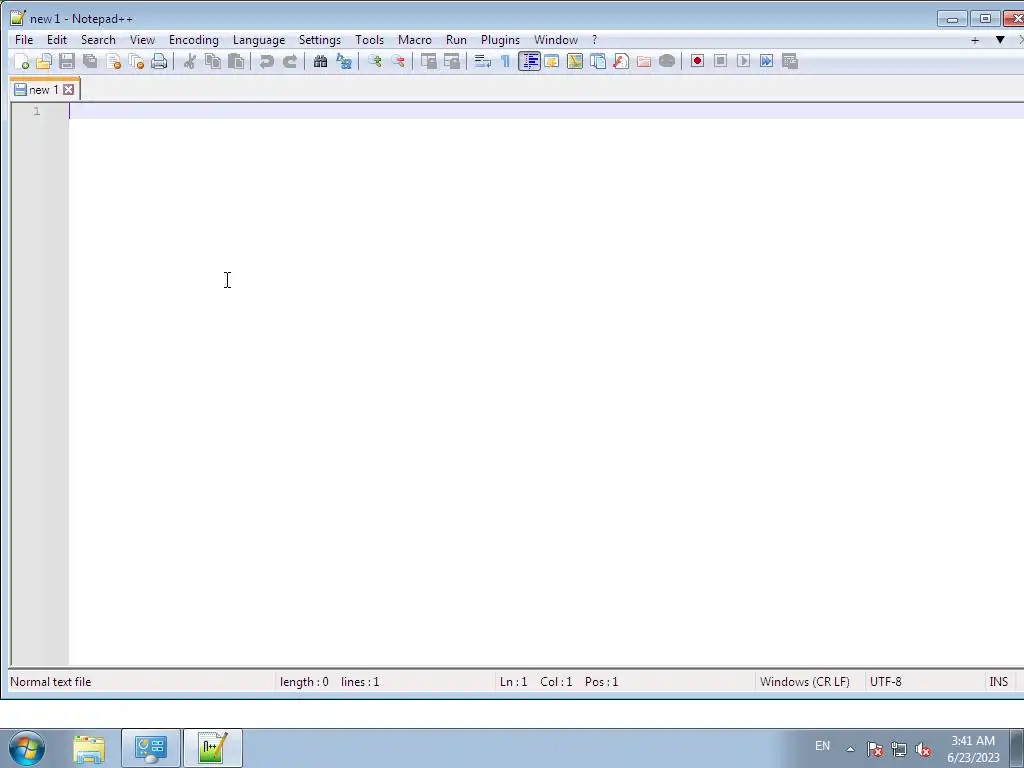Open the Language menu

tap(259, 40)
